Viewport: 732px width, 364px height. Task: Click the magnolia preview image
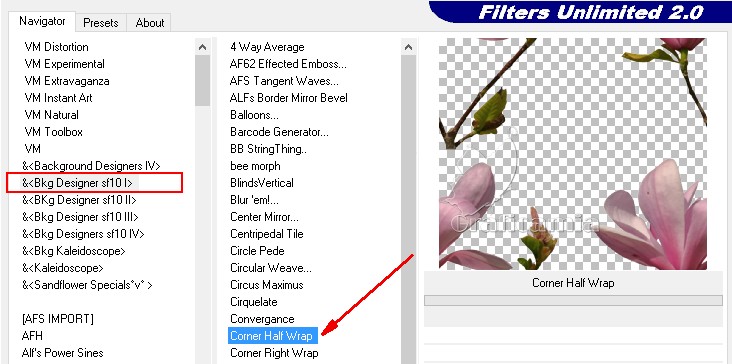[573, 154]
